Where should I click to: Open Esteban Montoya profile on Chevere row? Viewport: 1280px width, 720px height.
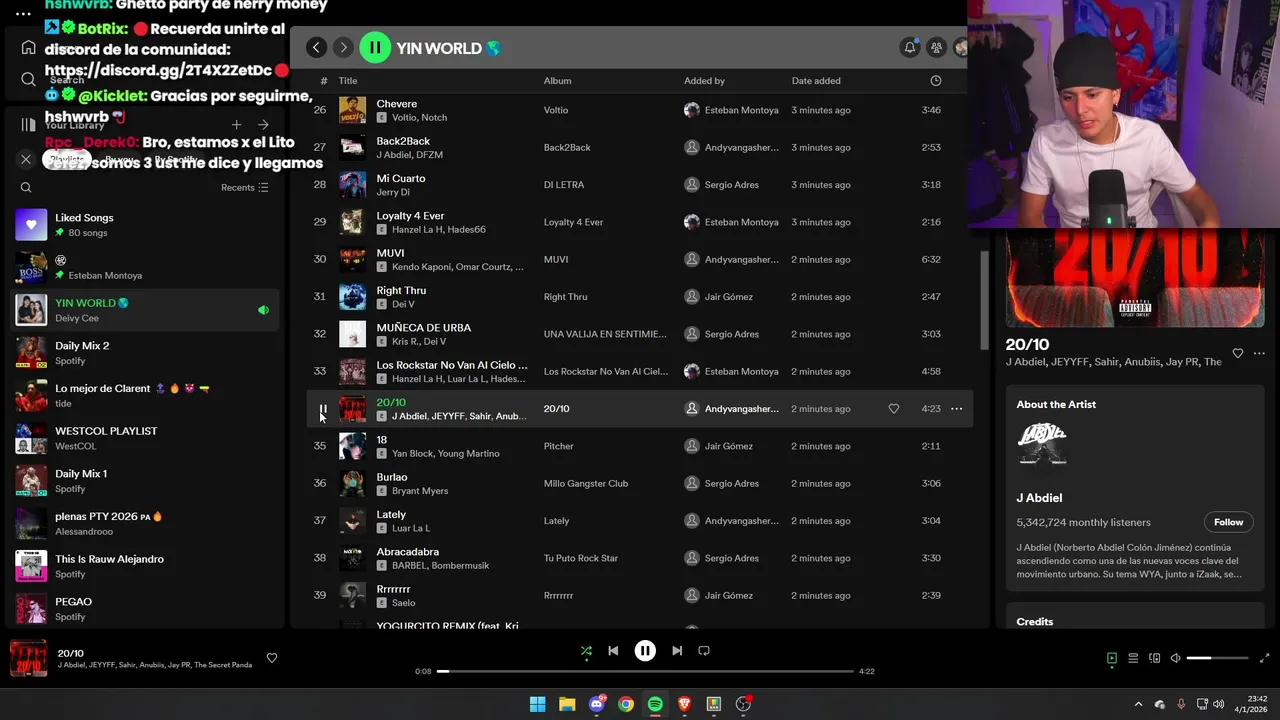(741, 110)
